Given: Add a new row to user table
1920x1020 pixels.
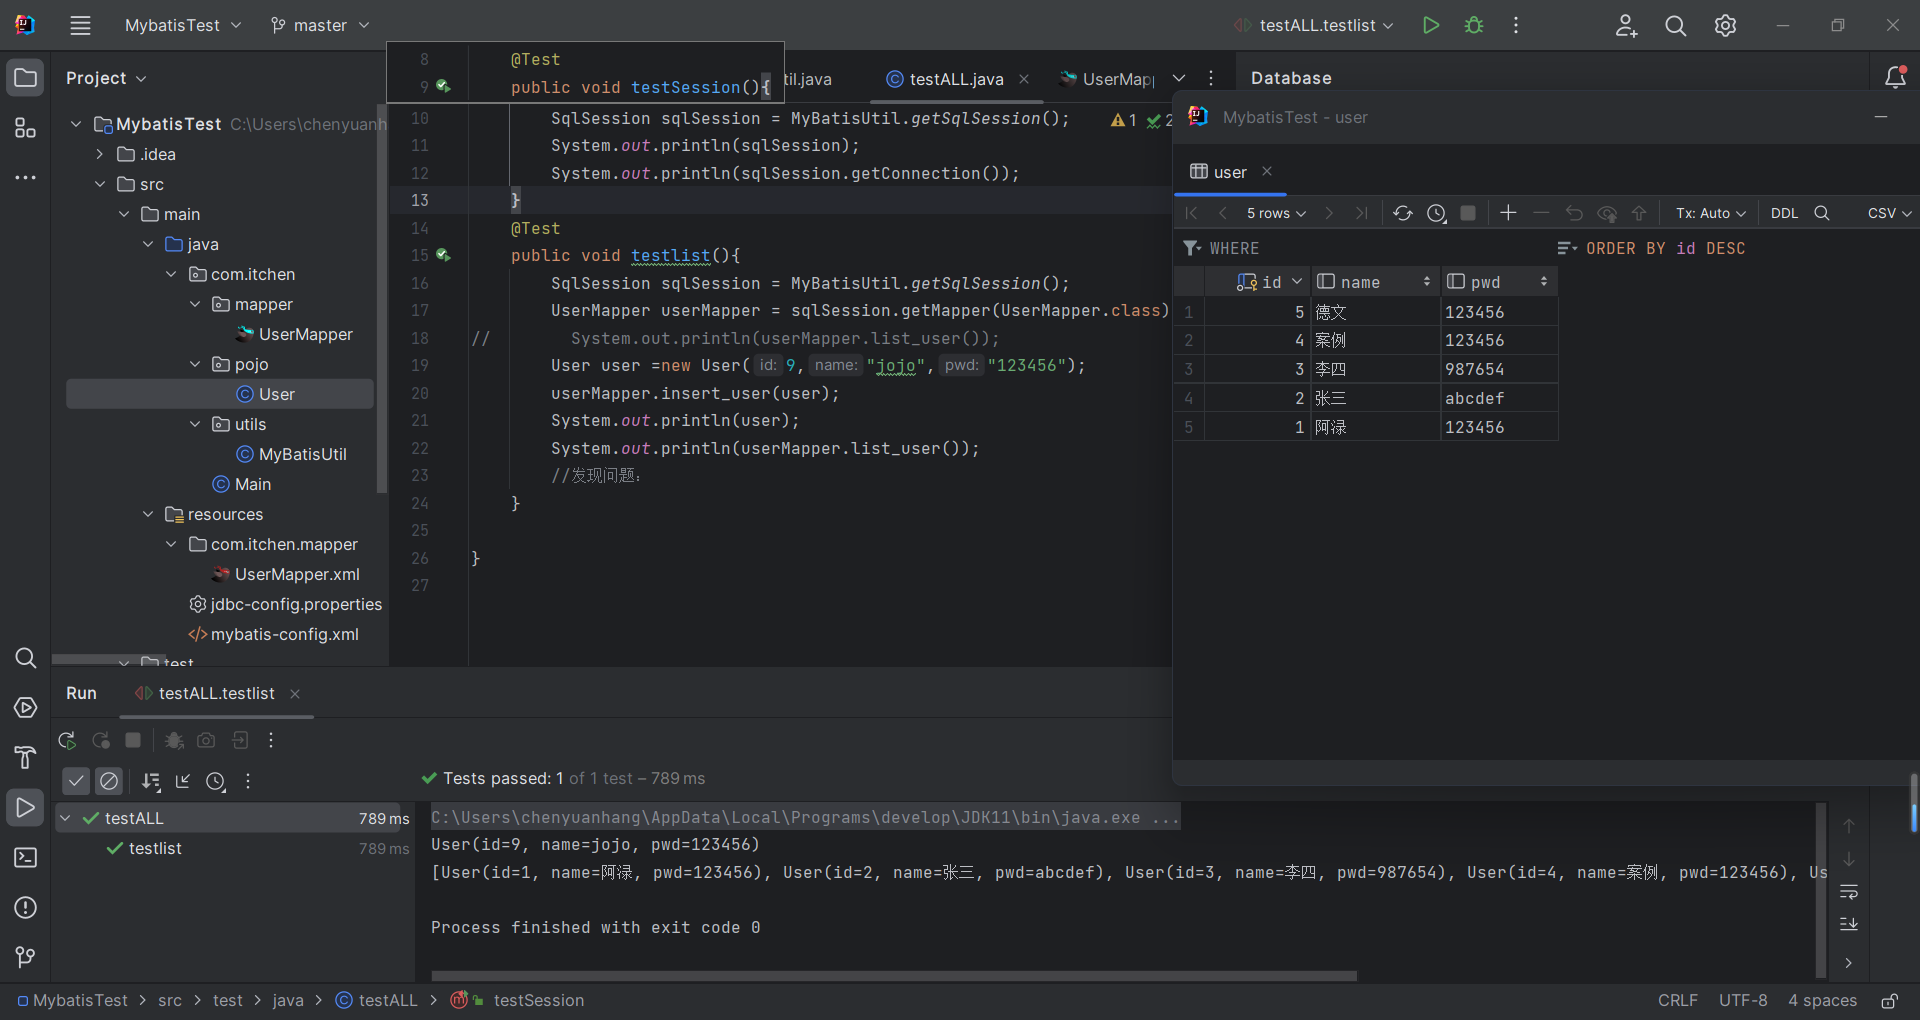Looking at the screenshot, I should pos(1508,213).
